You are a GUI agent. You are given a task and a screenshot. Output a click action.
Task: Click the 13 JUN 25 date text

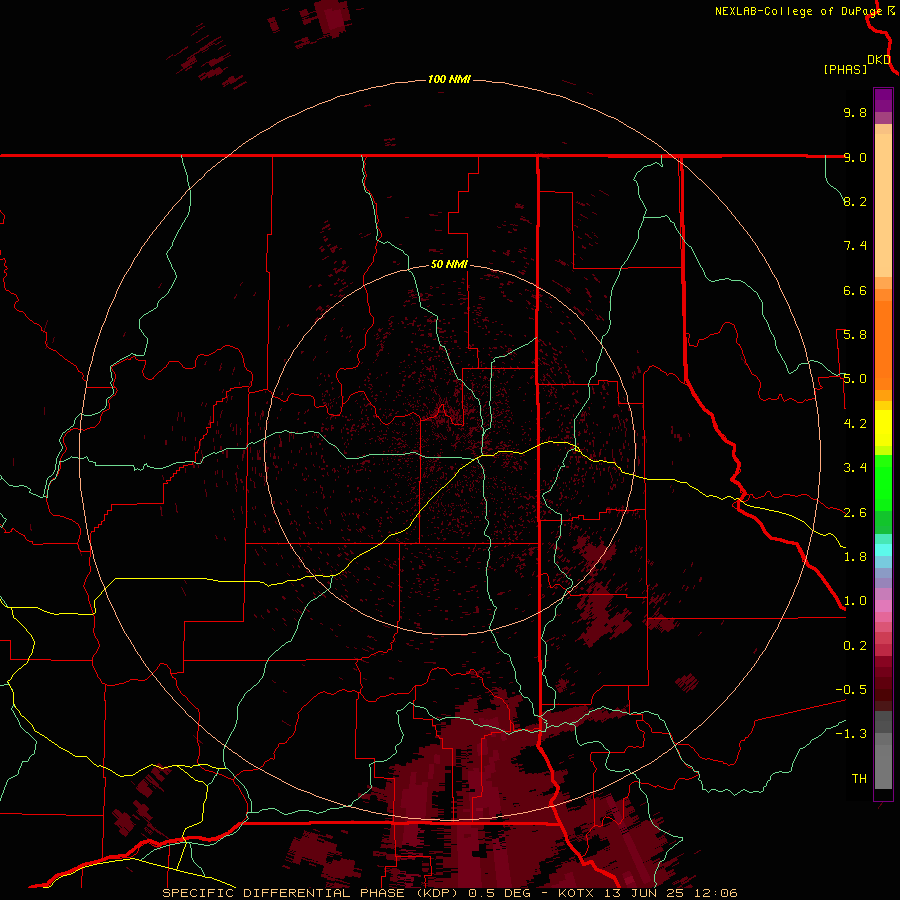pyautogui.click(x=645, y=893)
